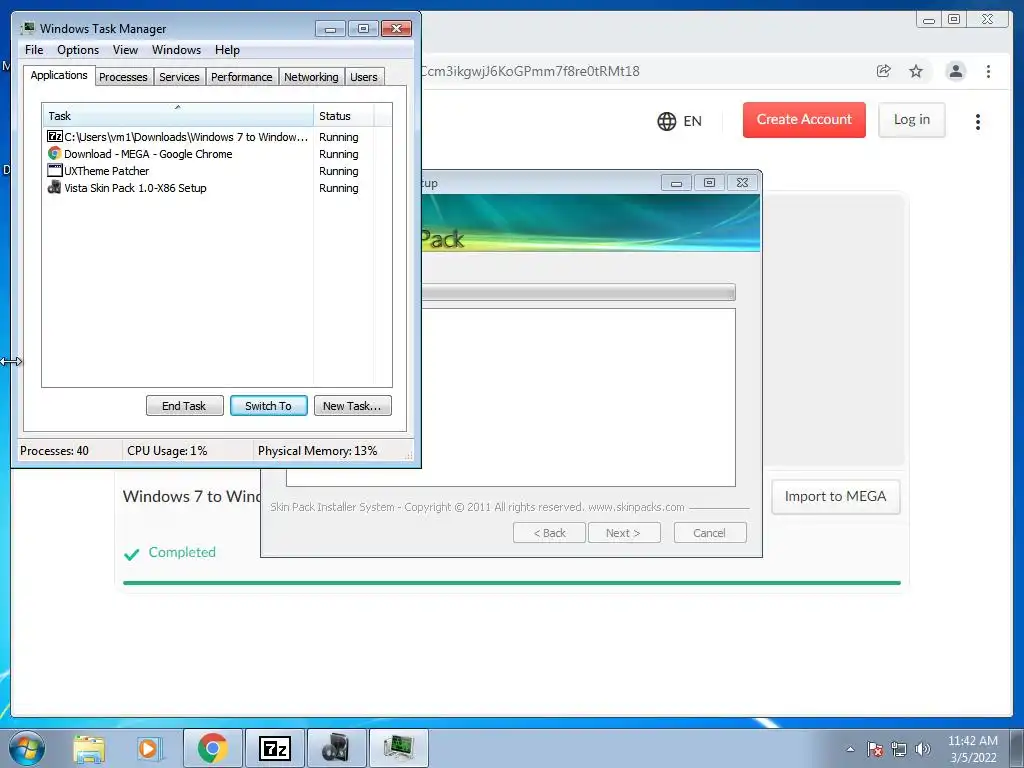1024x768 pixels.
Task: Open the Windows Start menu
Action: pyautogui.click(x=27, y=748)
